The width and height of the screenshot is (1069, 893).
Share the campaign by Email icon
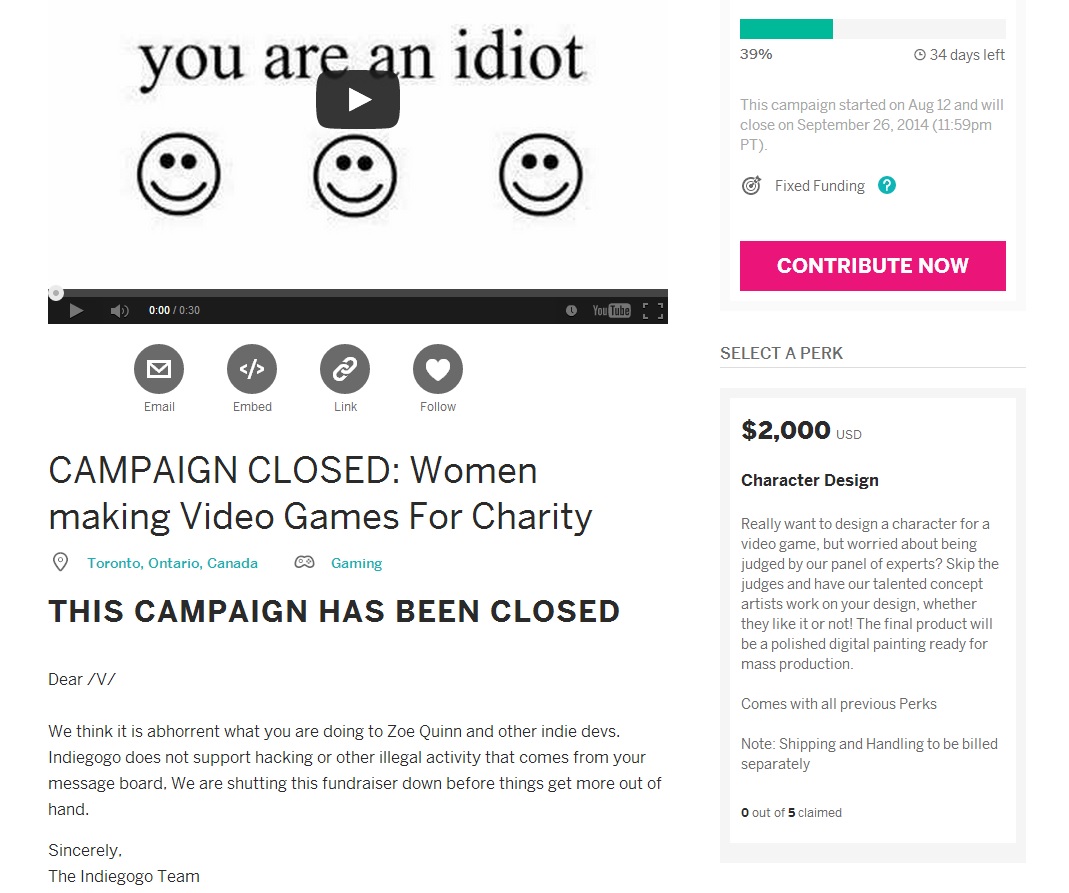pyautogui.click(x=159, y=370)
